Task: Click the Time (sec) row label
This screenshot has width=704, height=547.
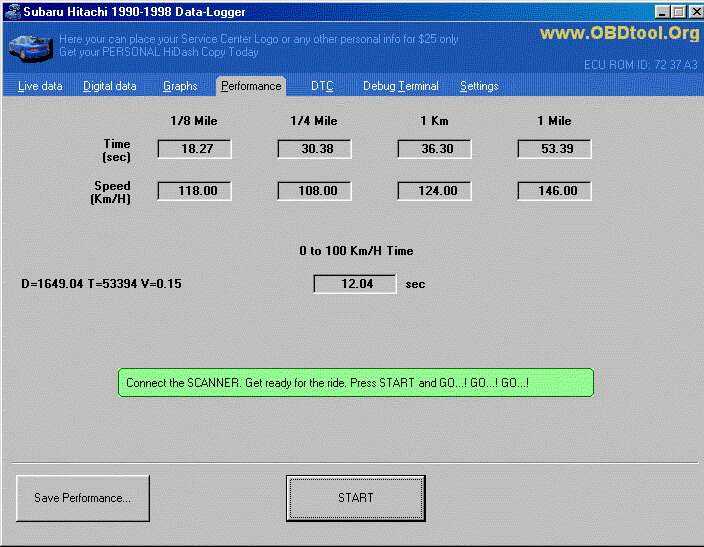Action: [x=117, y=150]
